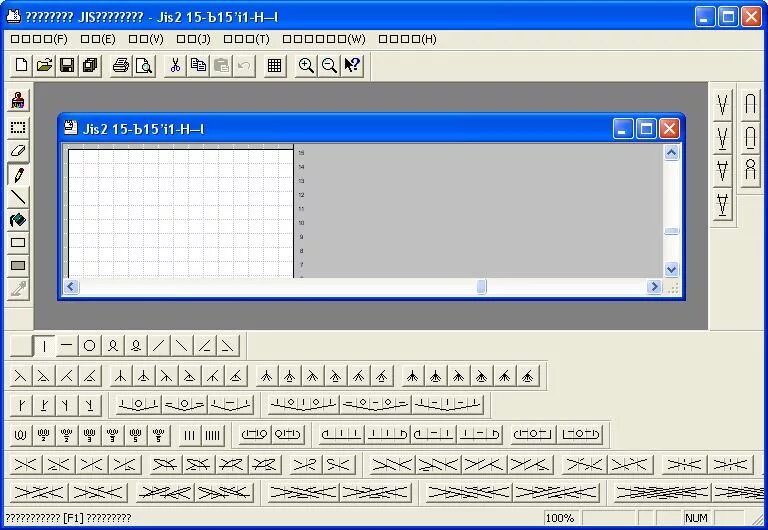Zoom out with the minus magnifier icon
768x530 pixels.
click(329, 65)
